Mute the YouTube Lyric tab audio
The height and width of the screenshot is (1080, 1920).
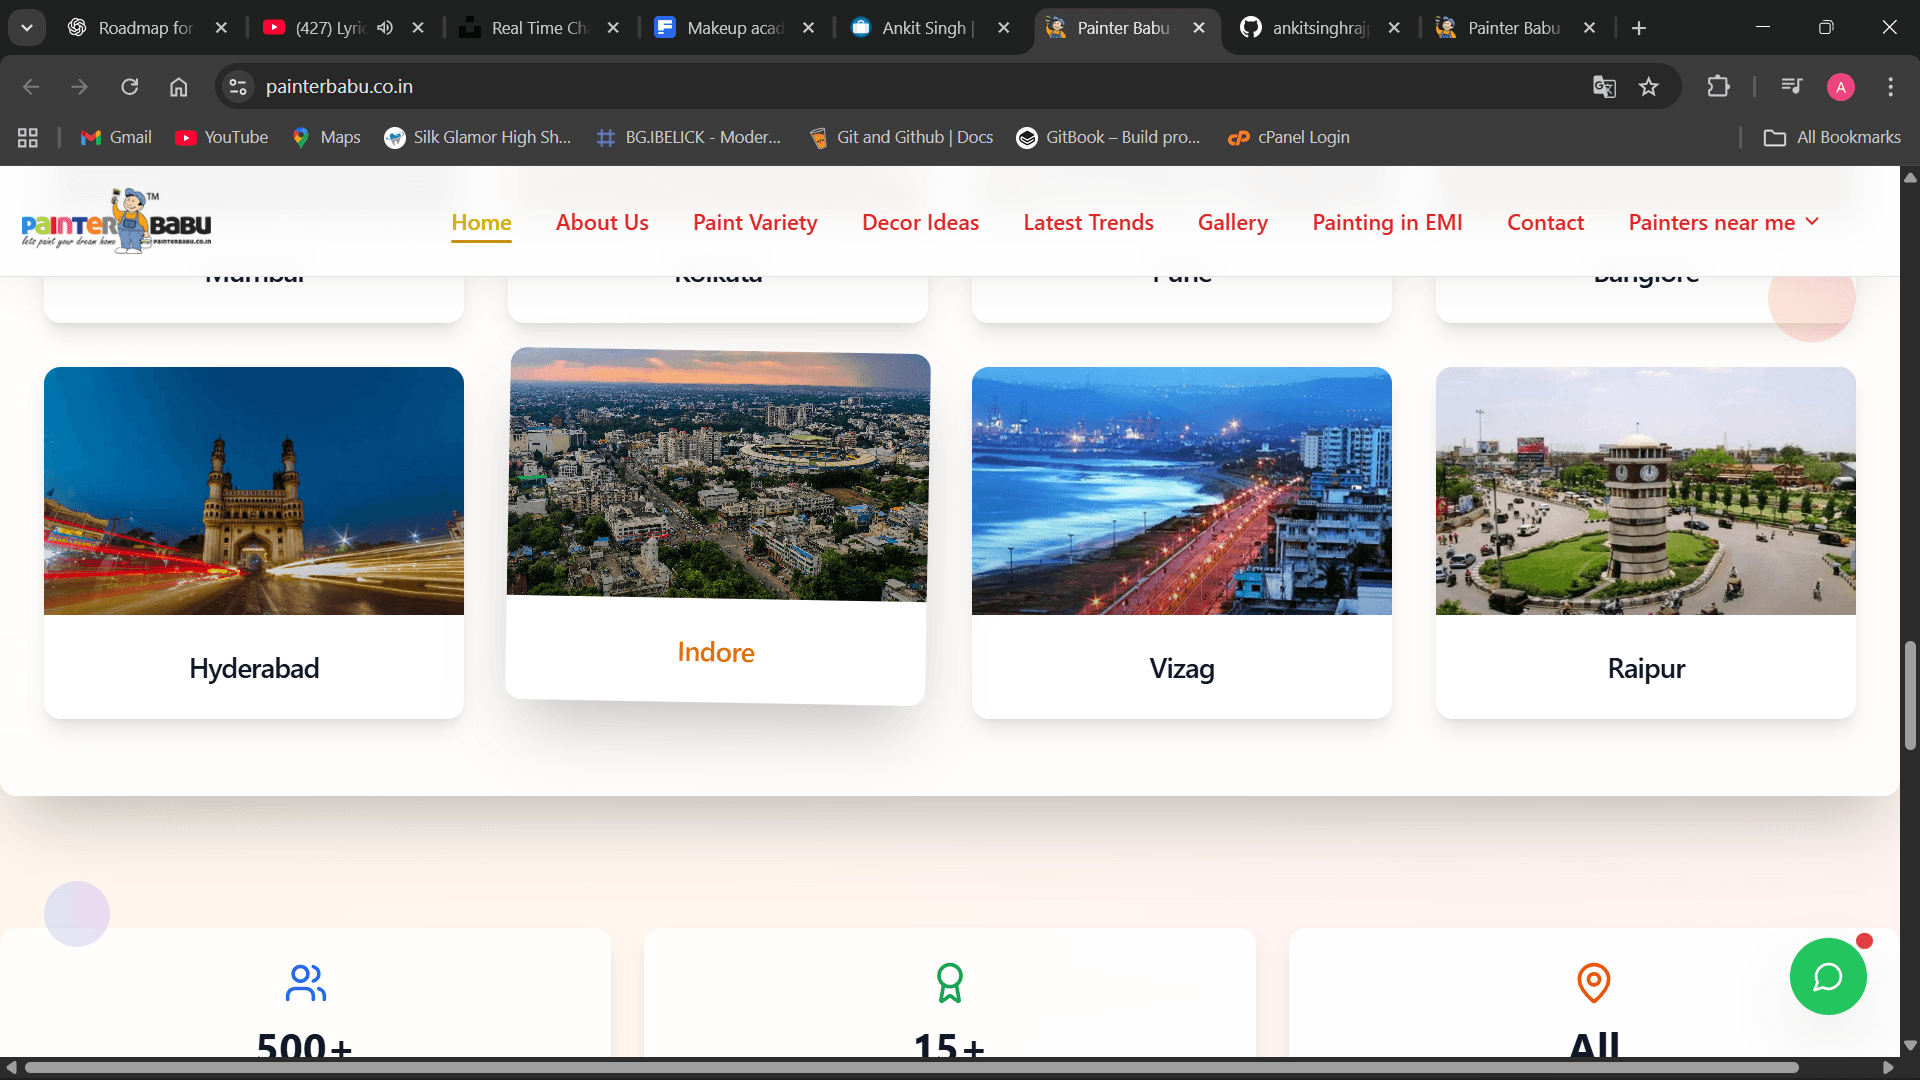[385, 28]
